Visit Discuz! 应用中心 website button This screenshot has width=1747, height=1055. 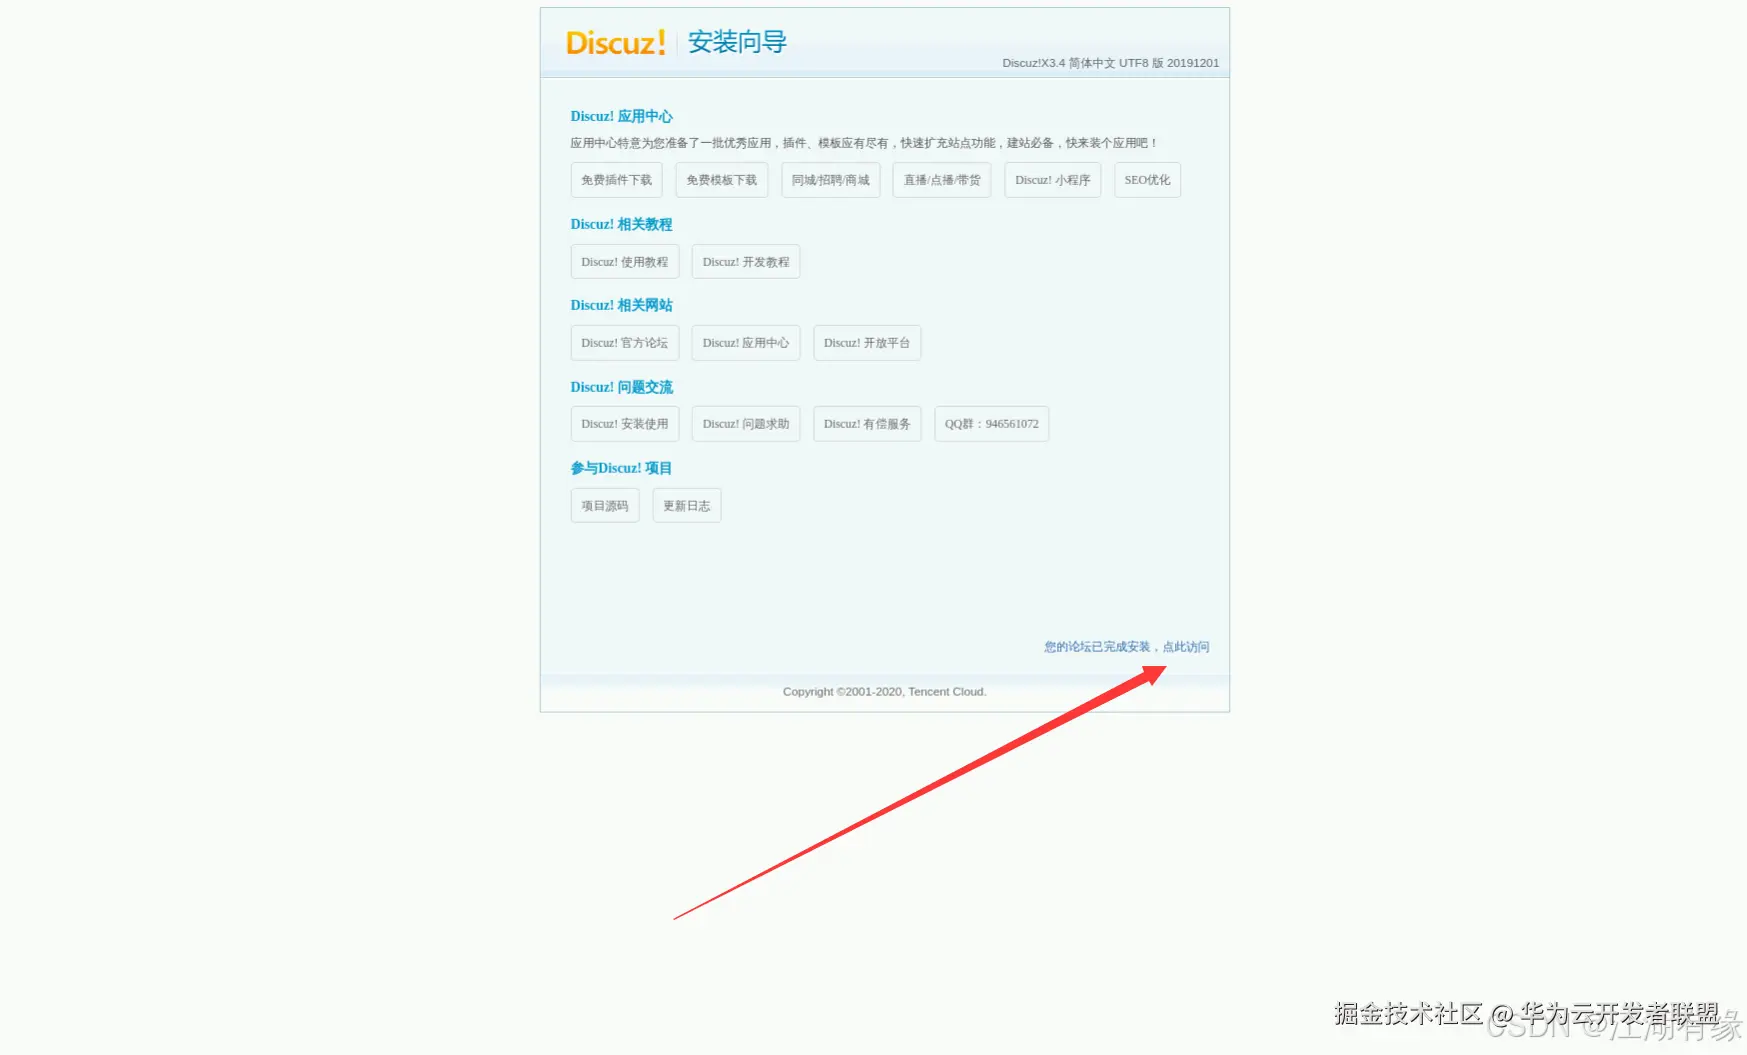click(x=746, y=343)
